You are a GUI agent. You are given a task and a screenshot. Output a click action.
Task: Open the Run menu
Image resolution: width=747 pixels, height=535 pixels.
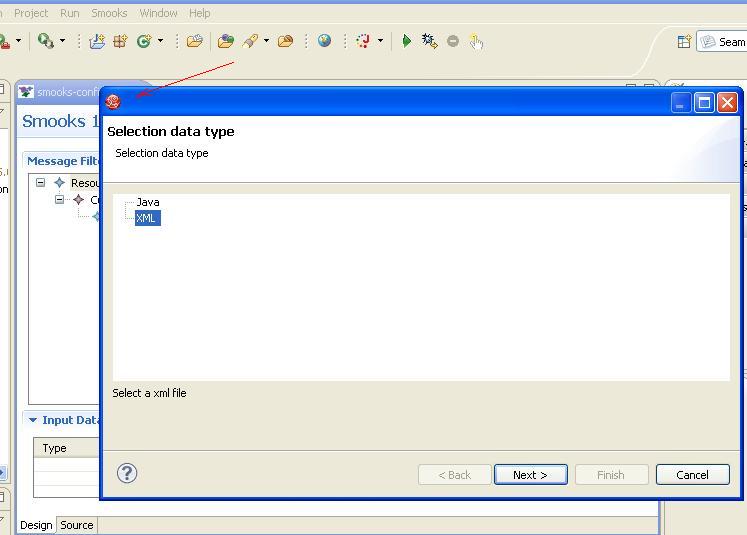pyautogui.click(x=70, y=13)
